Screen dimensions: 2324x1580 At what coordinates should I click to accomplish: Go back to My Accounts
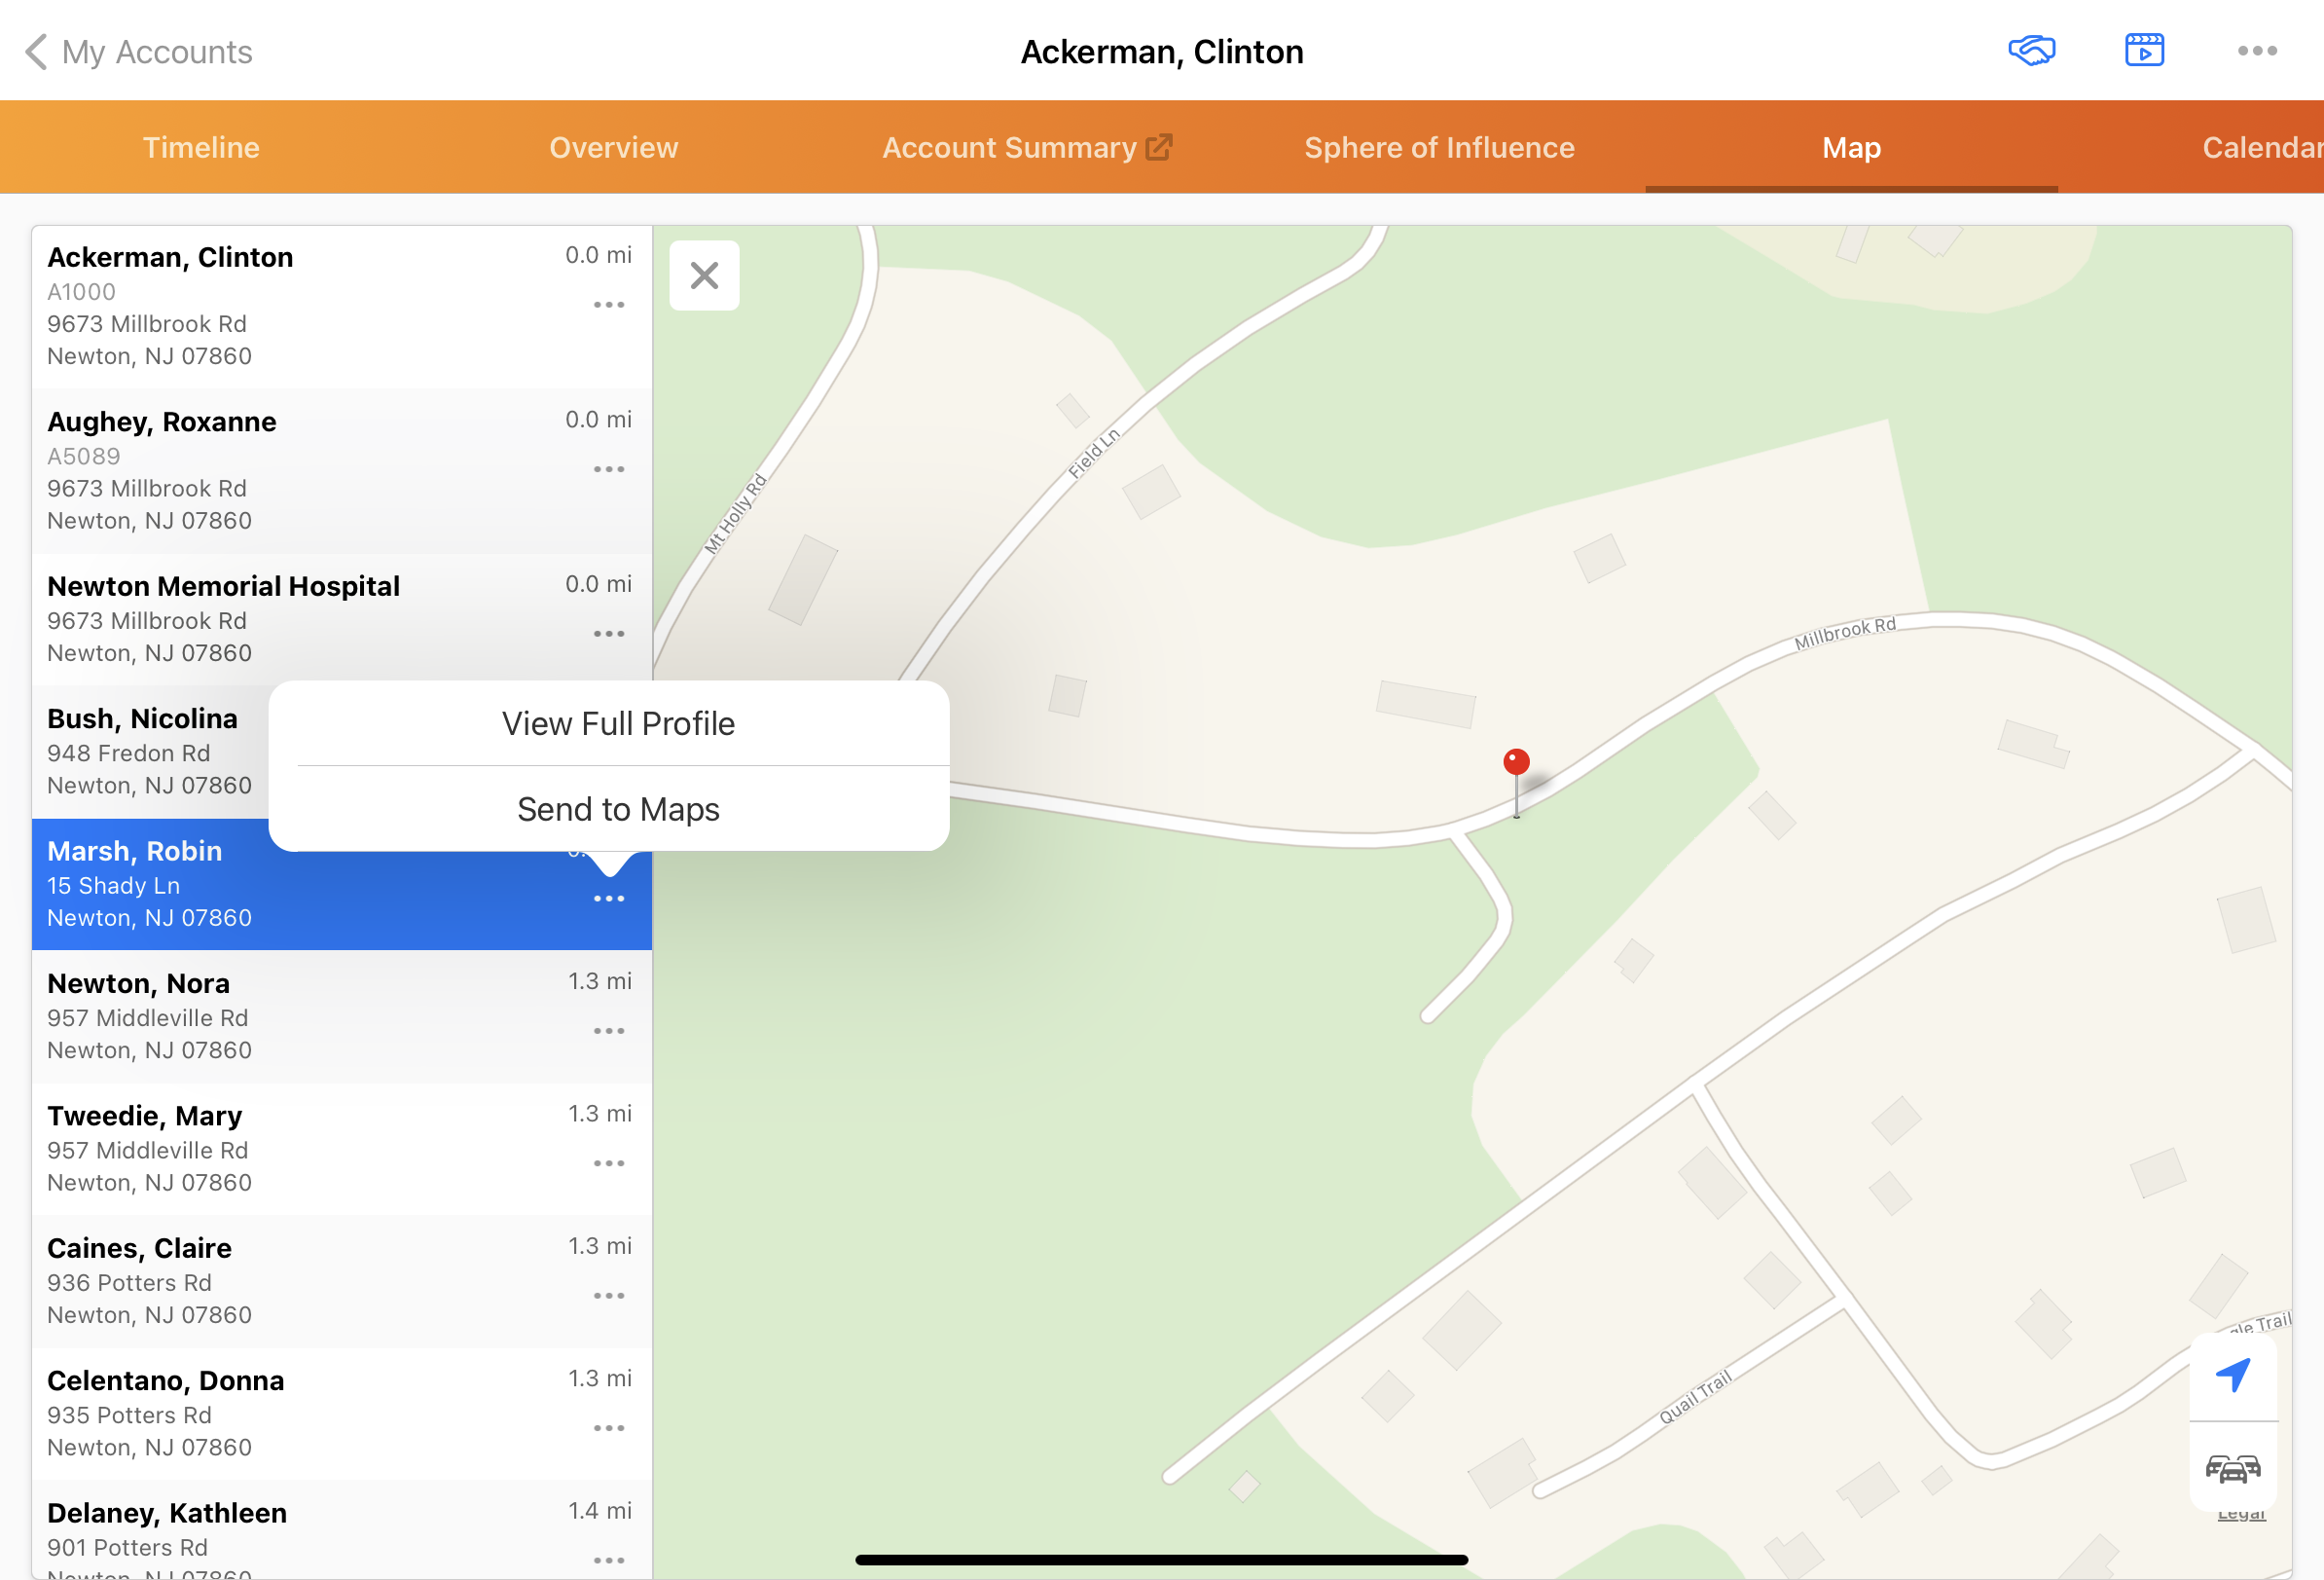click(139, 52)
